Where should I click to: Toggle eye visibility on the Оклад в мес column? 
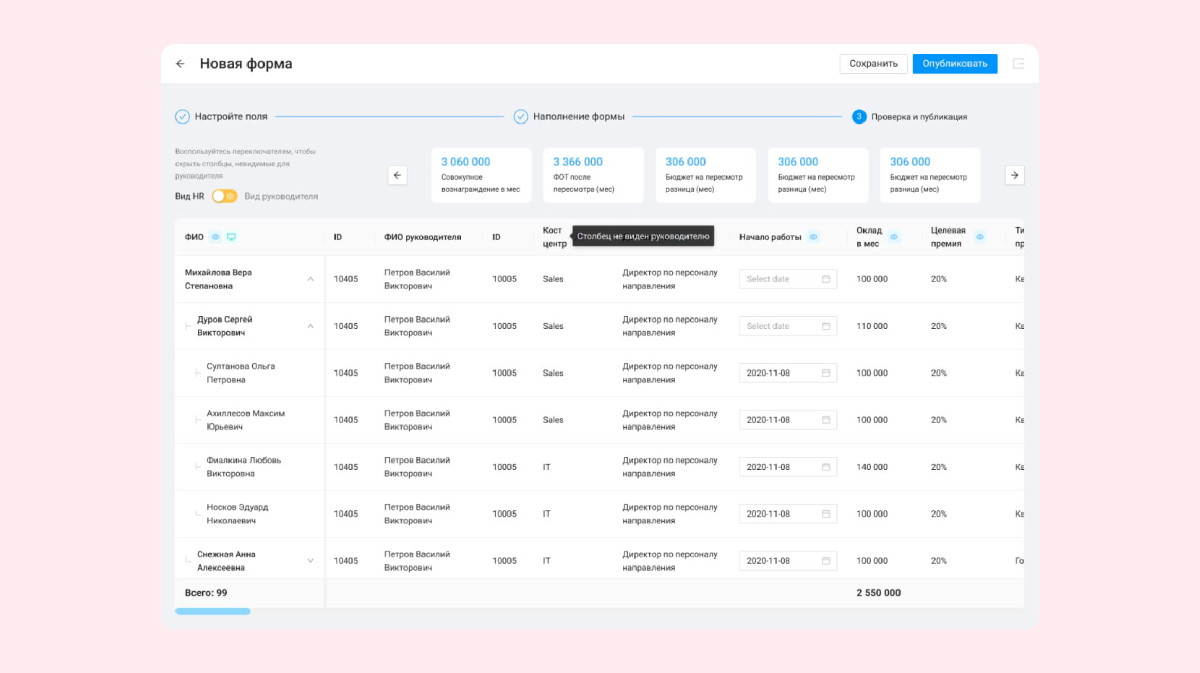[x=894, y=237]
